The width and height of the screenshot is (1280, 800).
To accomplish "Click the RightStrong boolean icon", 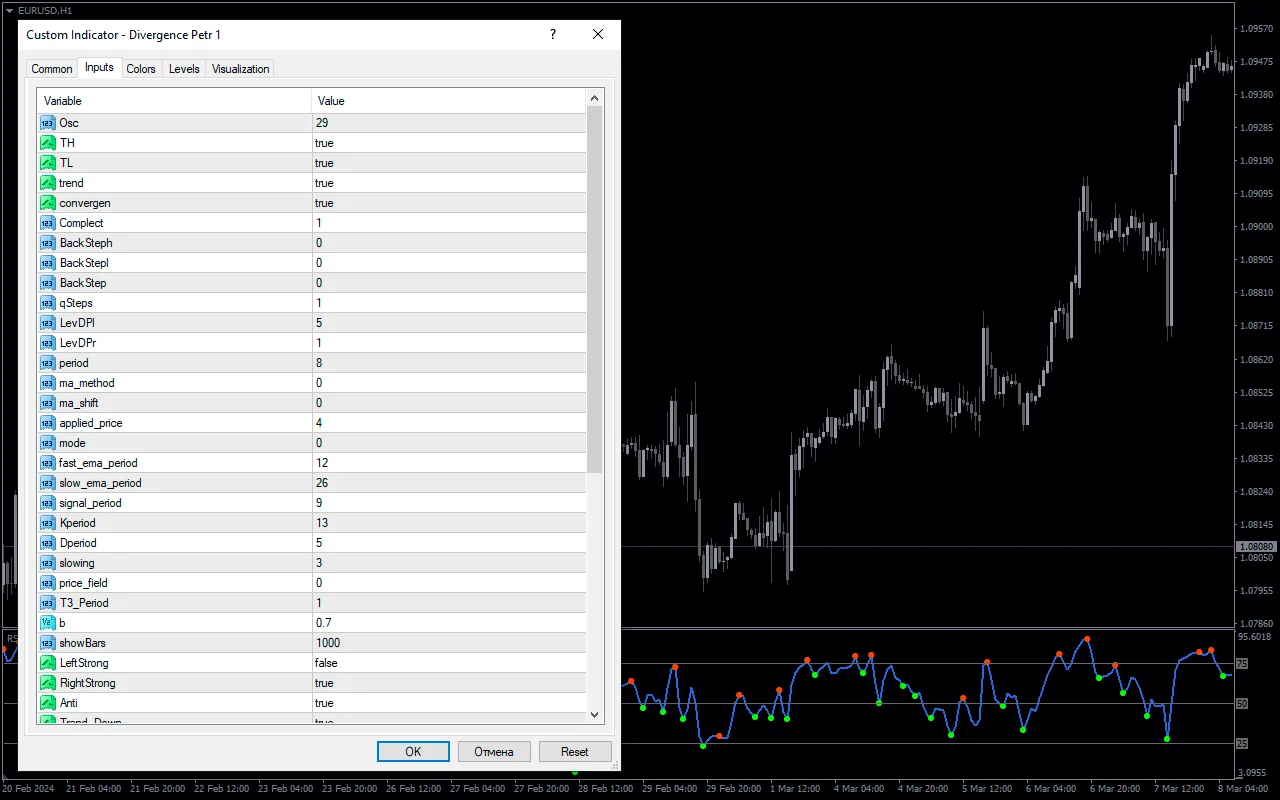I will (x=48, y=683).
